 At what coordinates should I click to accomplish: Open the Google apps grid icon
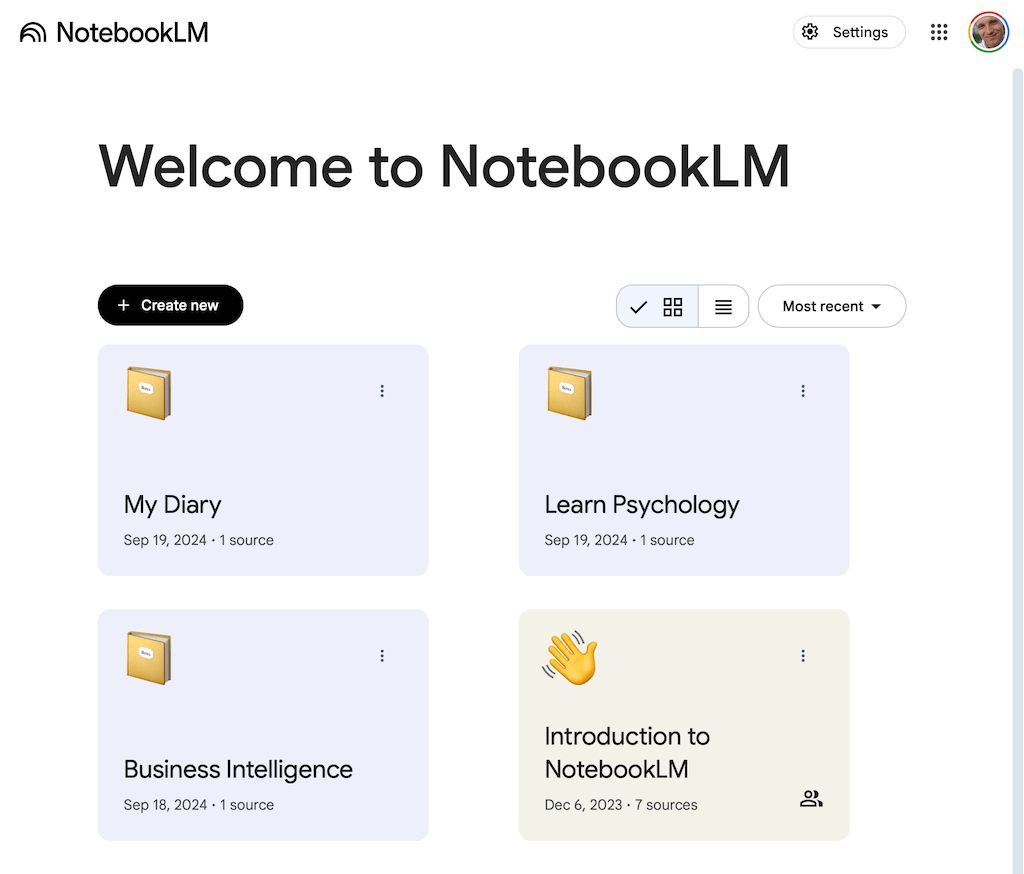[939, 31]
